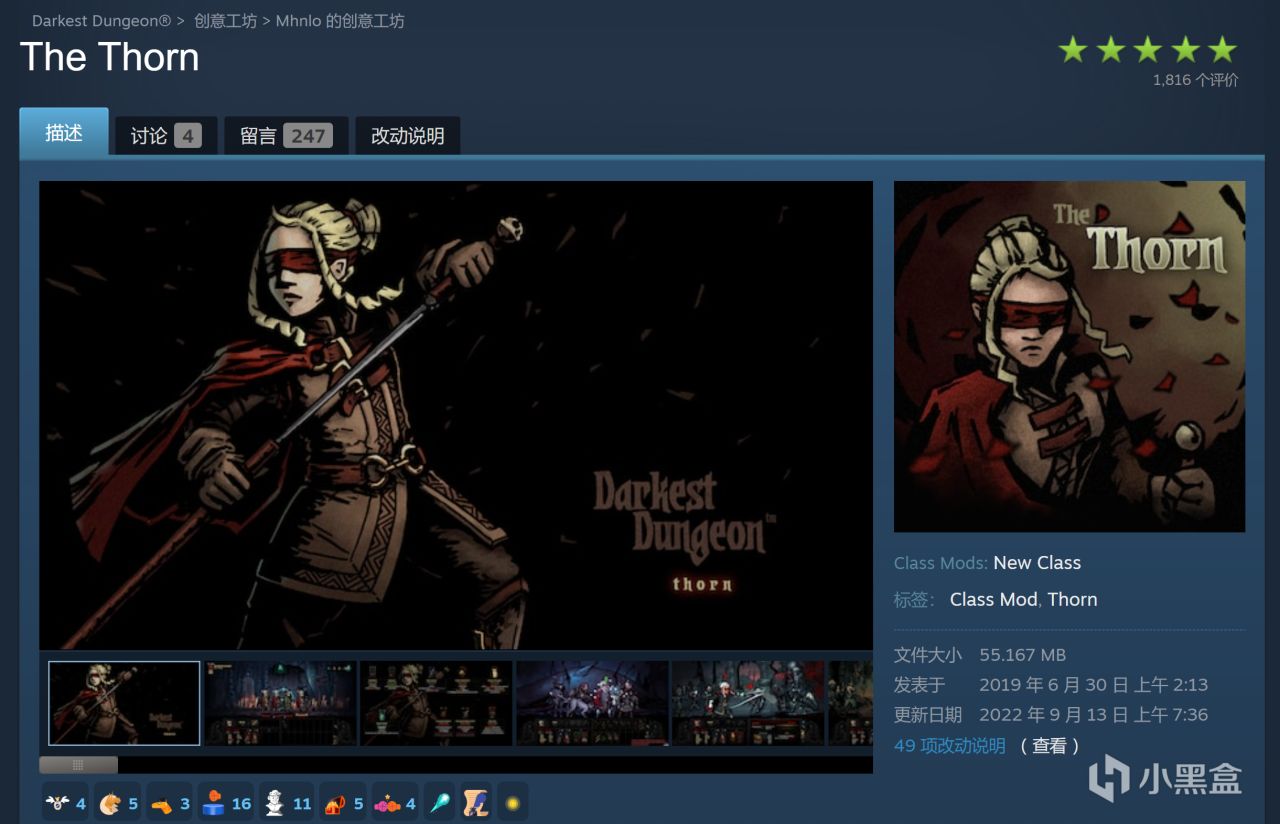Open the 49 项改动说明 link
Image resolution: width=1280 pixels, height=824 pixels.
950,746
